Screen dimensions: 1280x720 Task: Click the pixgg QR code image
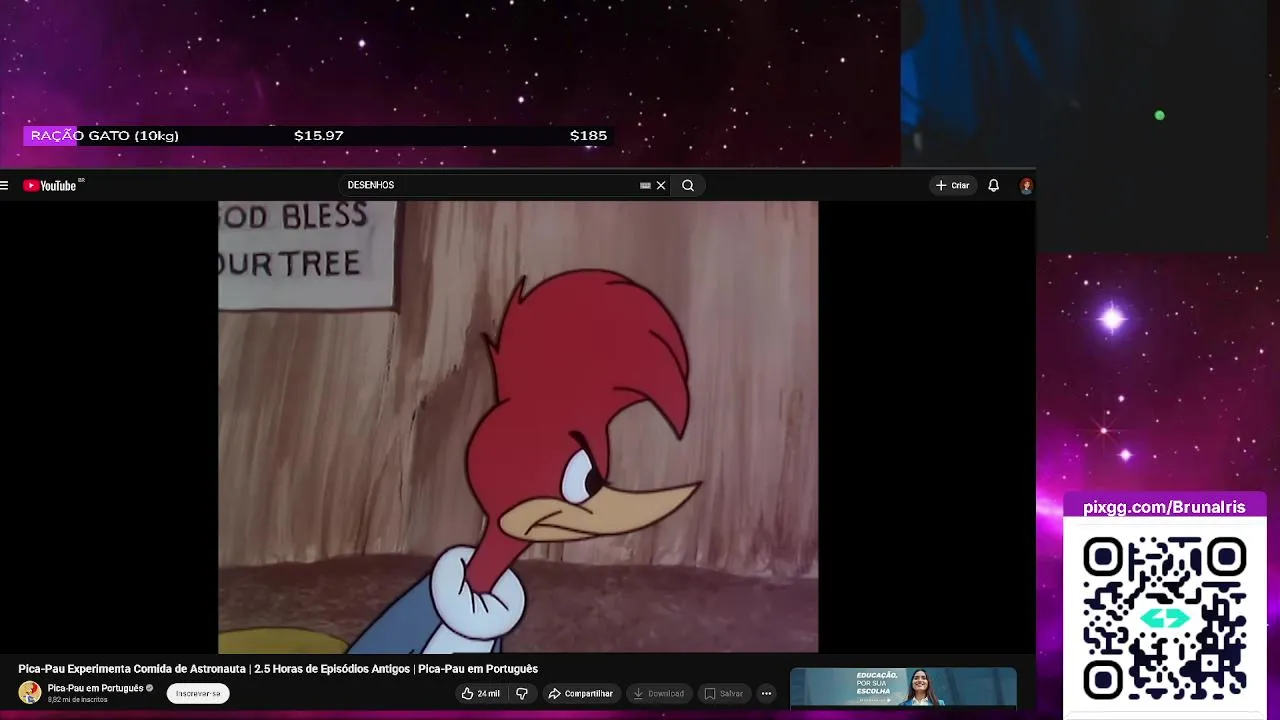(1164, 617)
